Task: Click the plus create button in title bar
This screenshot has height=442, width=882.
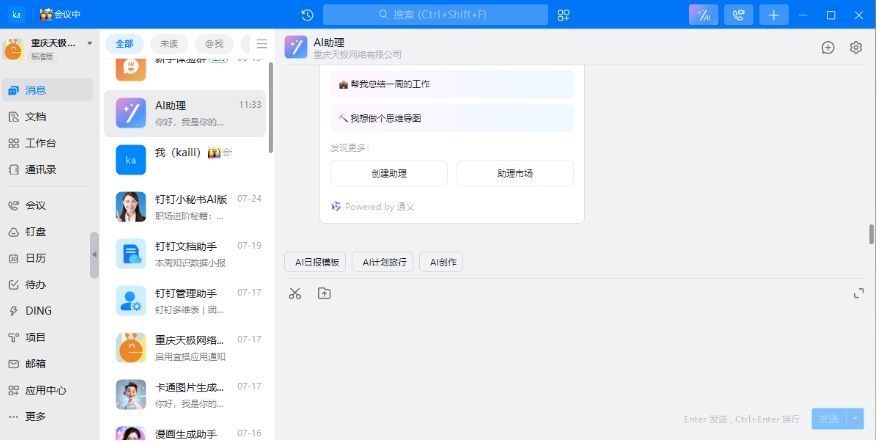Action: [x=774, y=15]
